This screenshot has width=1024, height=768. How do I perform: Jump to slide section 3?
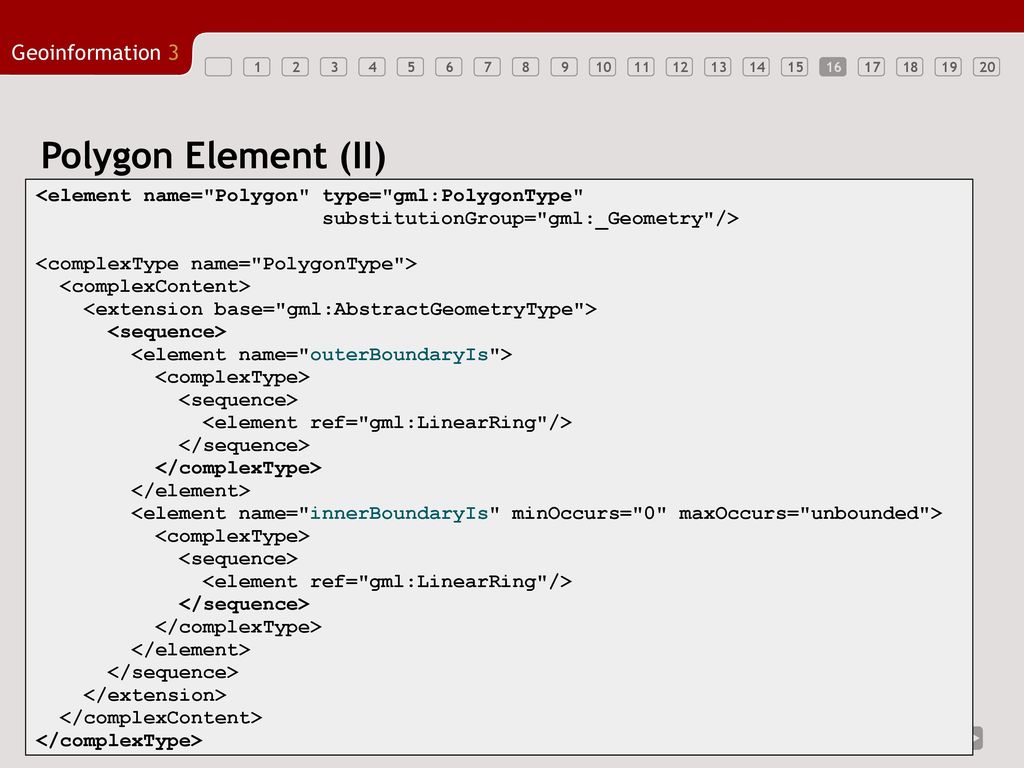334,67
